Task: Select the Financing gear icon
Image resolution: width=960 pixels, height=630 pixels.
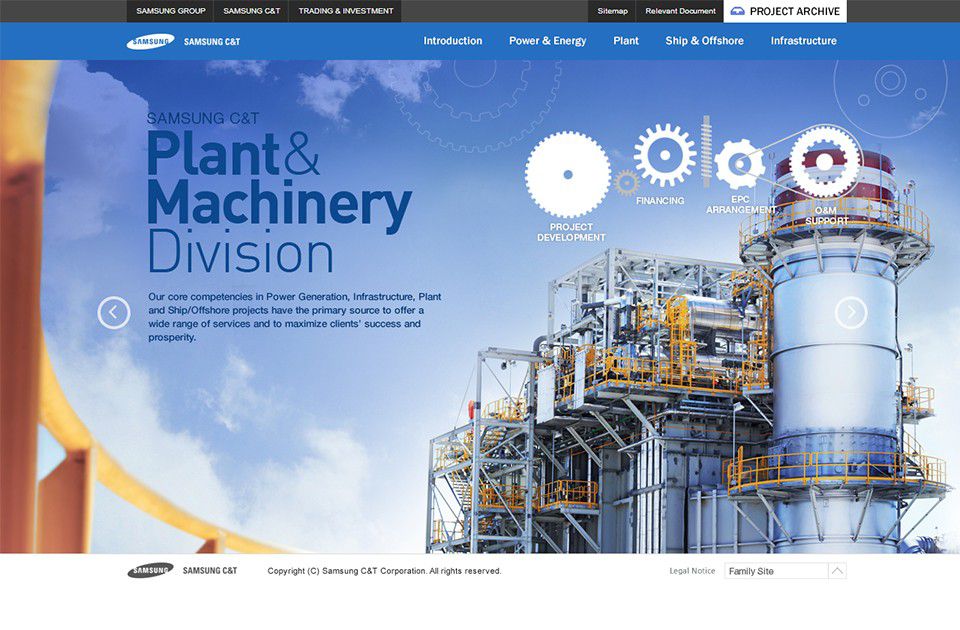Action: [x=664, y=155]
